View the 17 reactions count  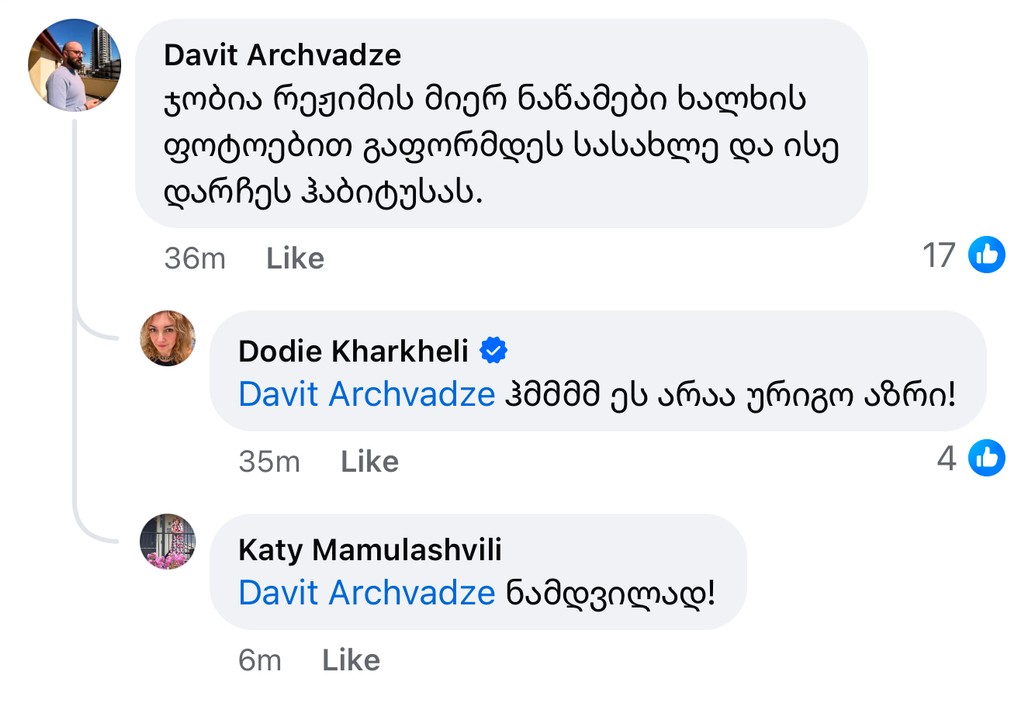(x=939, y=255)
